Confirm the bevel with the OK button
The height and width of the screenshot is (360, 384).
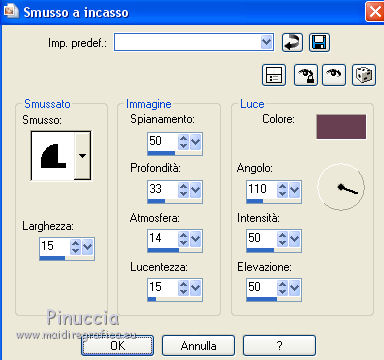[x=118, y=345]
